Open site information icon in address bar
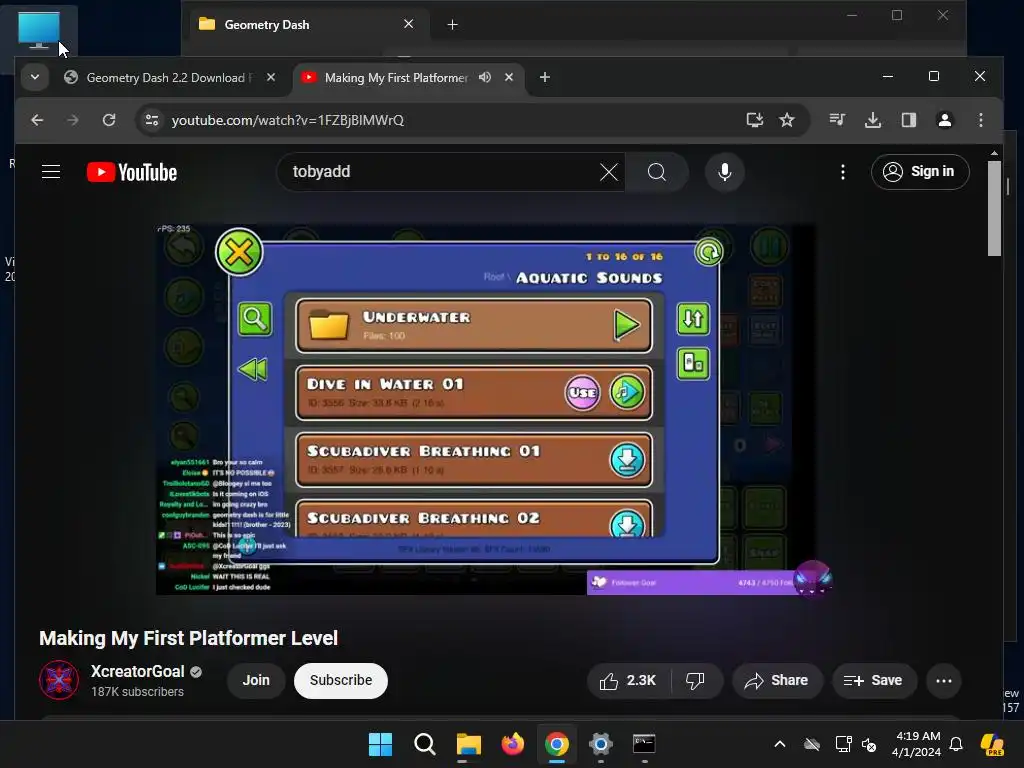 pos(152,120)
